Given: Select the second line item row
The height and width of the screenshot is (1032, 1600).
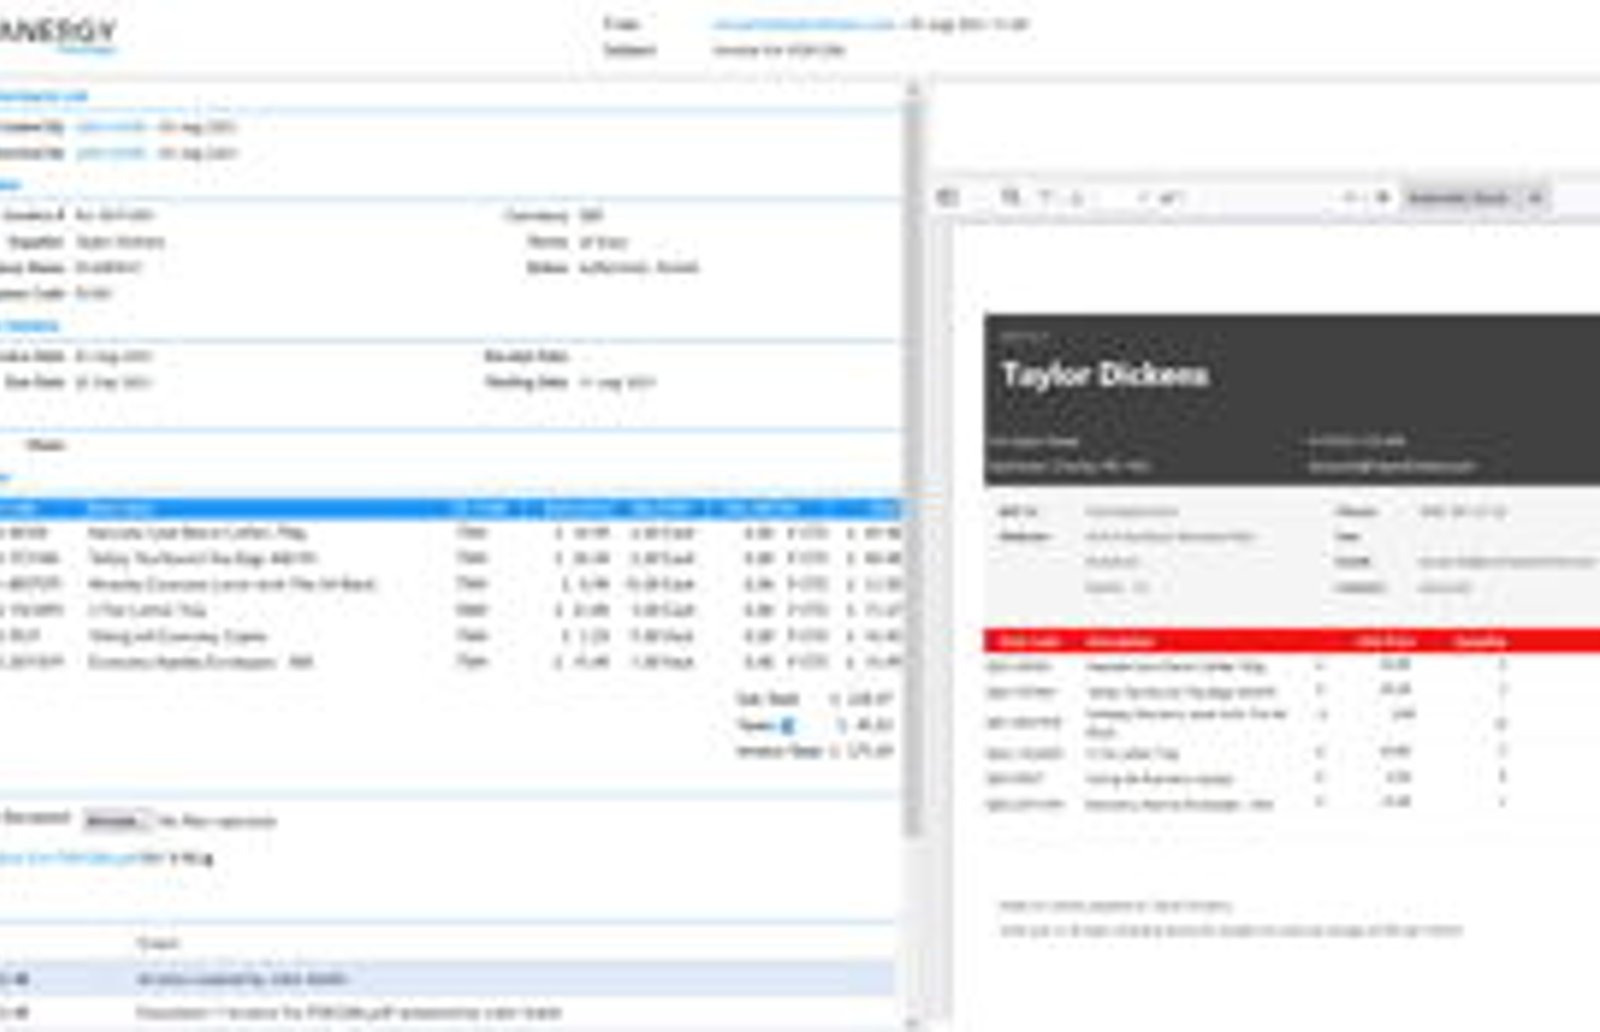Looking at the screenshot, I should tap(450, 558).
